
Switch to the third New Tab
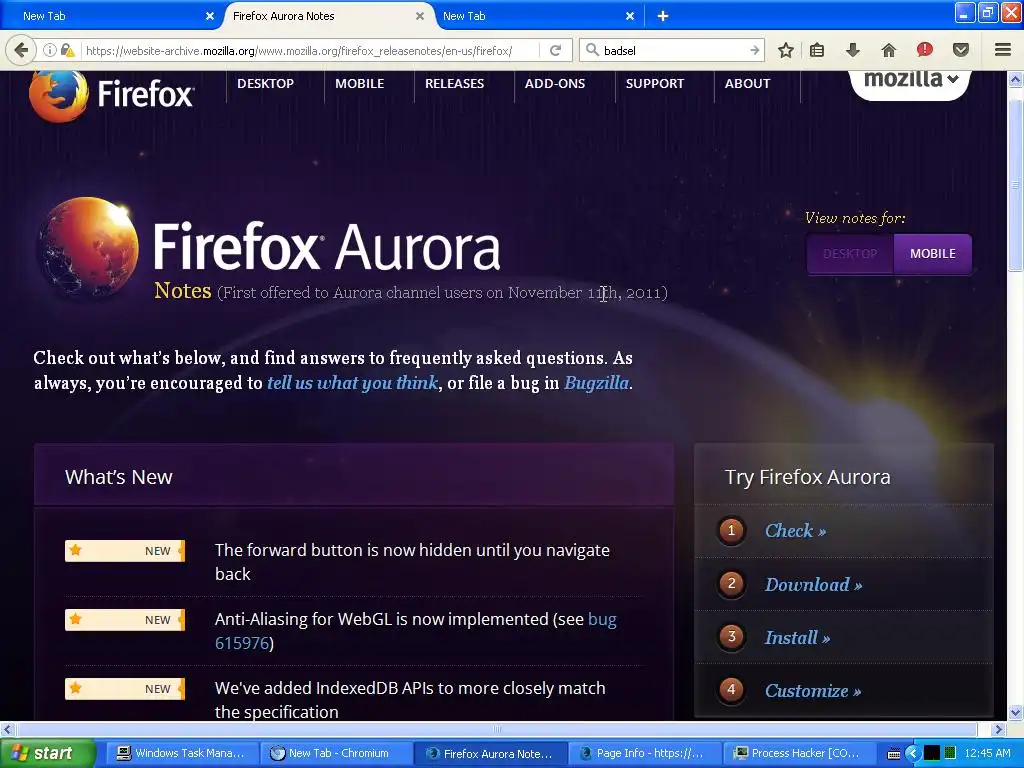pos(536,16)
